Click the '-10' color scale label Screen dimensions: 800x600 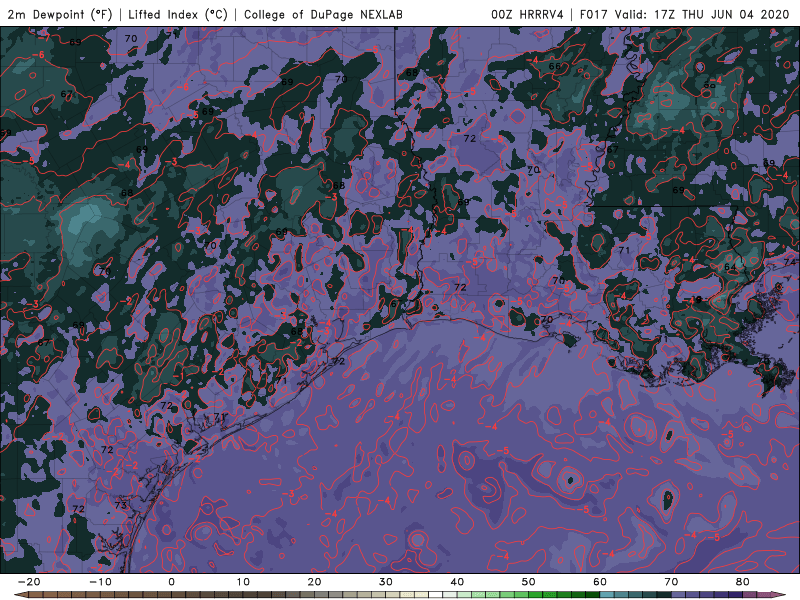tap(100, 582)
